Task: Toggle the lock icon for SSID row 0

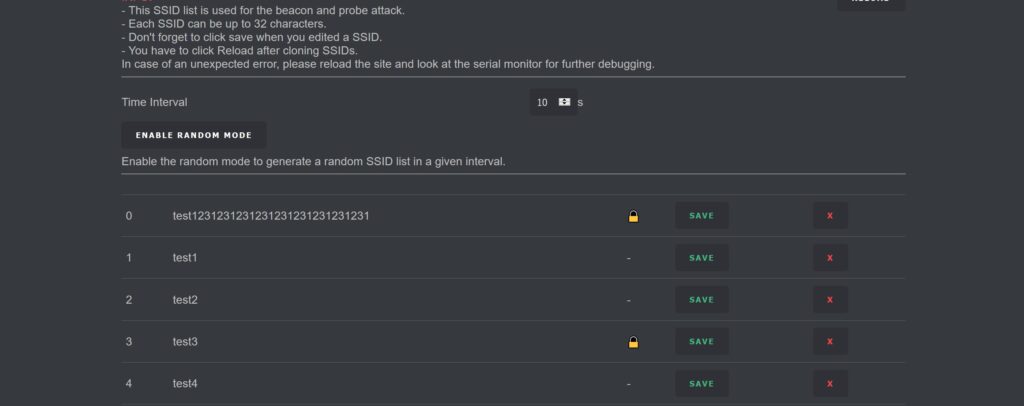Action: pyautogui.click(x=633, y=216)
